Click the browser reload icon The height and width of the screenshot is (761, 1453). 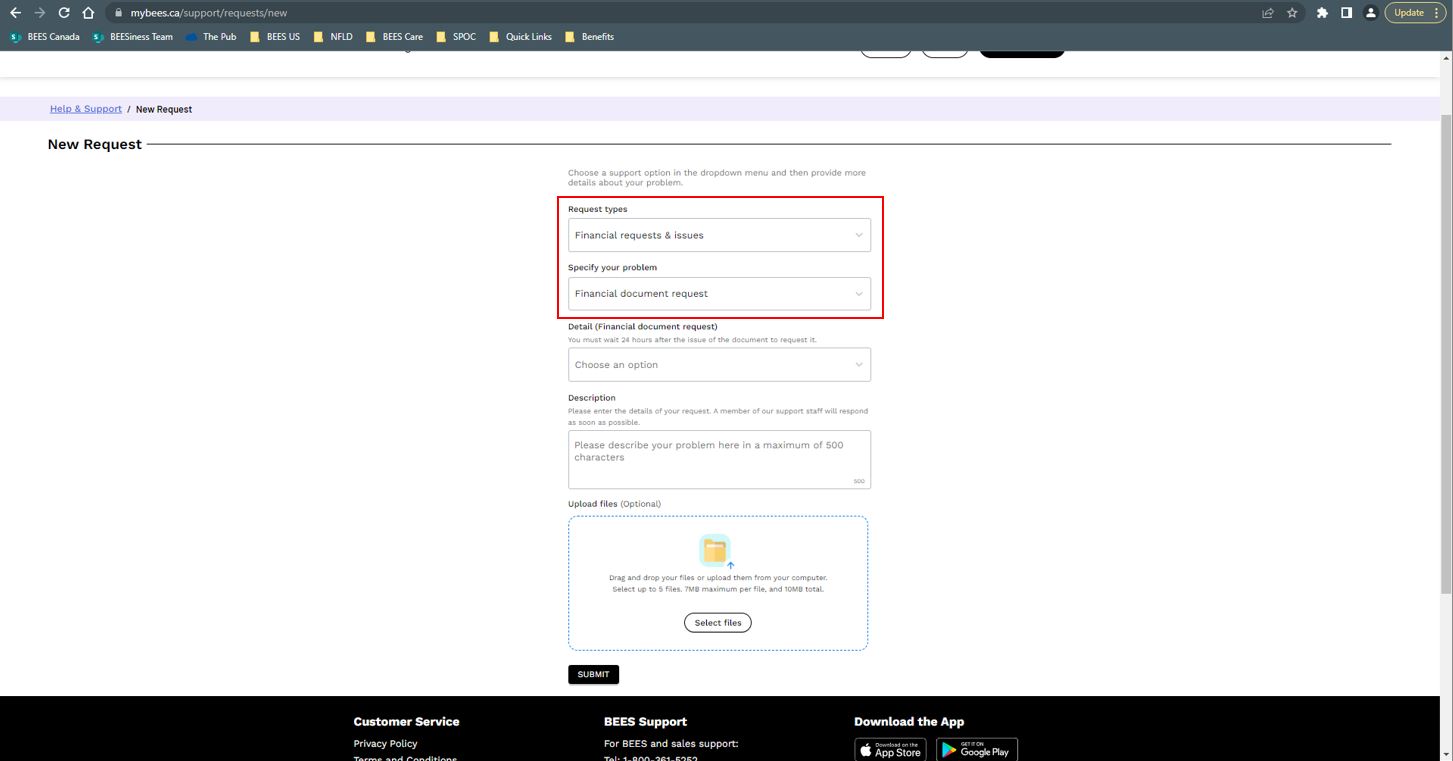point(64,13)
